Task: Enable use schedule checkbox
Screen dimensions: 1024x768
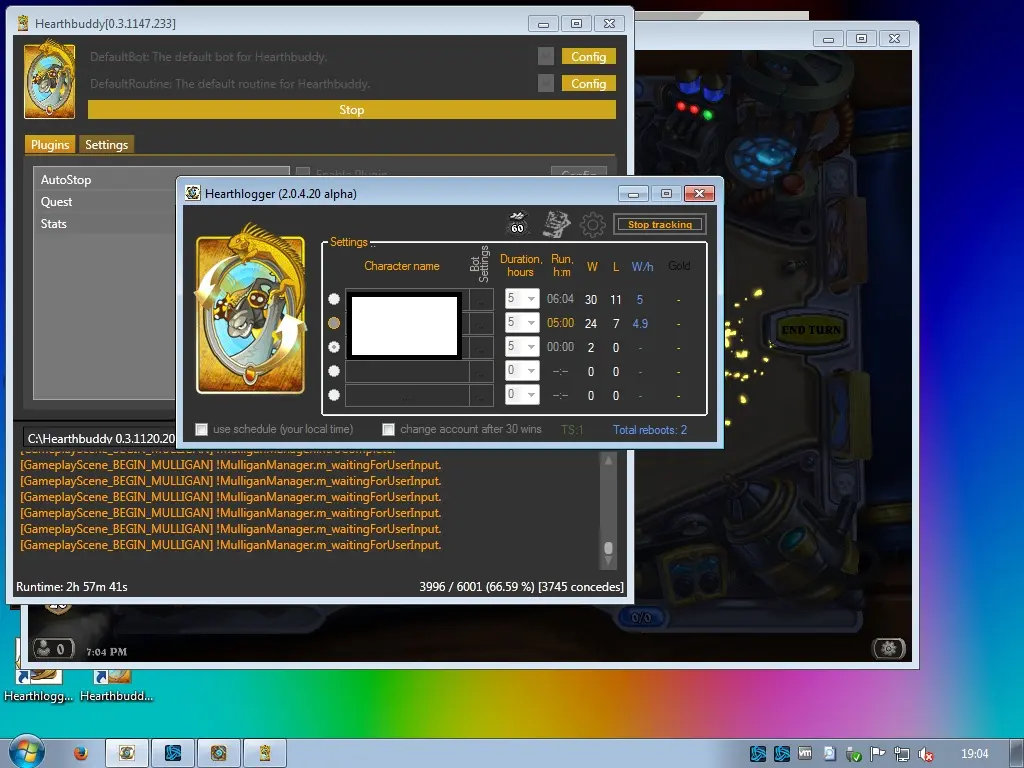Action: click(x=202, y=429)
